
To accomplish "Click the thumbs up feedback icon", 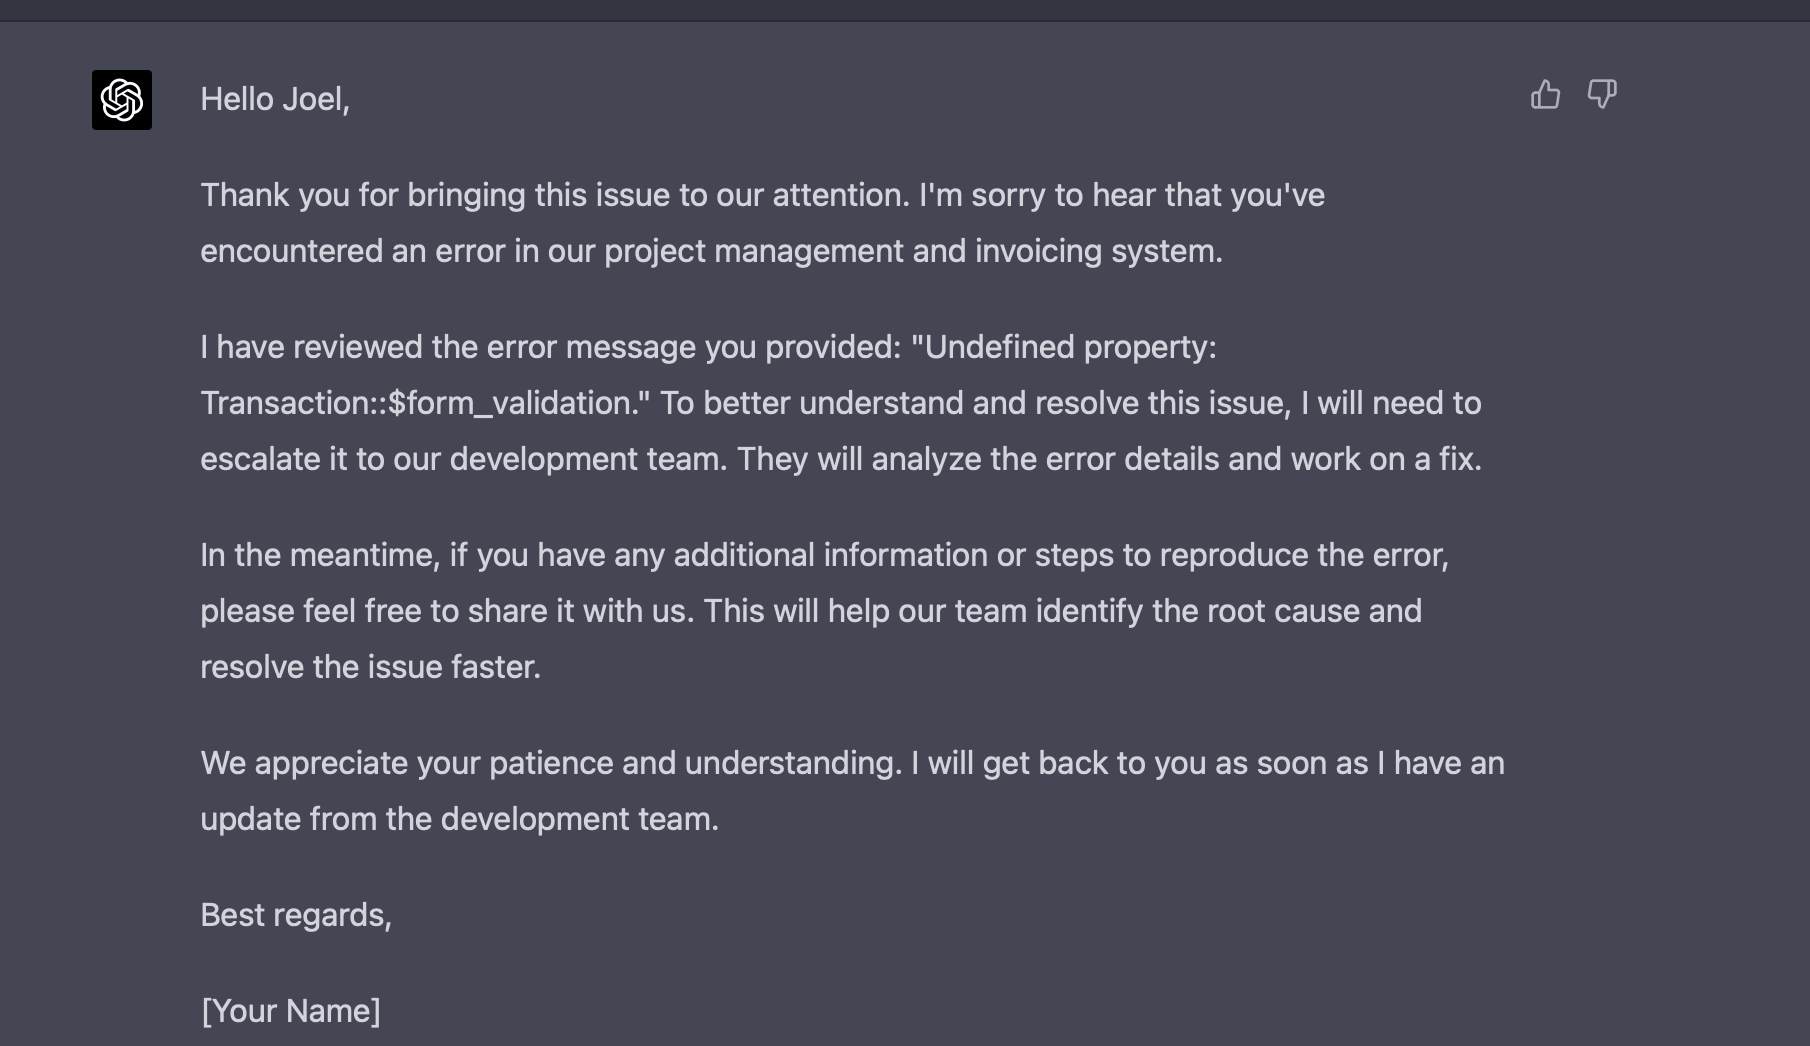I will (1545, 95).
